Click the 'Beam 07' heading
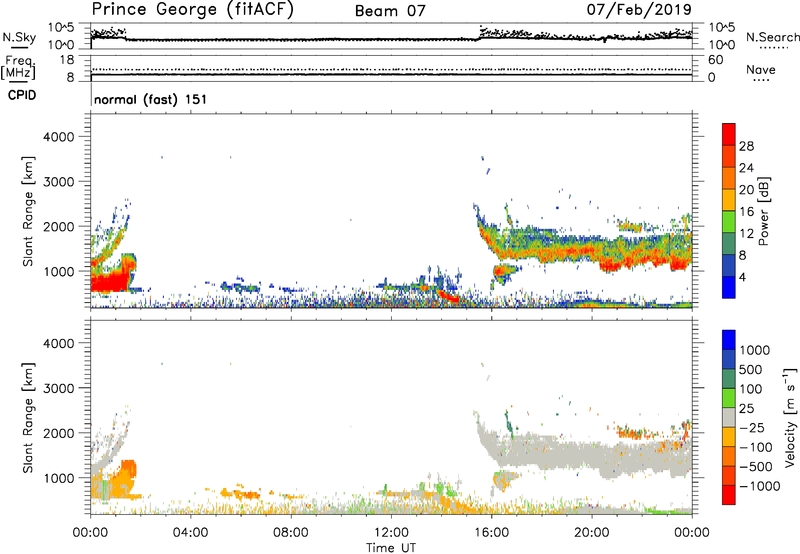Image resolution: width=800 pixels, height=554 pixels. click(x=390, y=11)
